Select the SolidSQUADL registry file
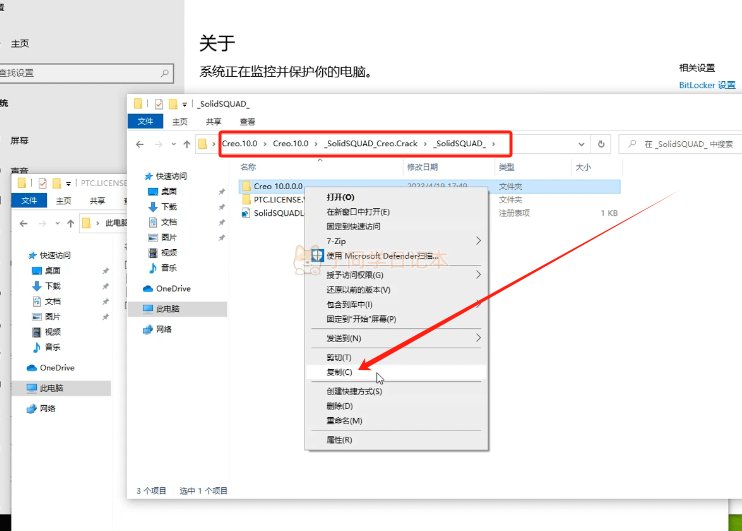The image size is (742, 531). (x=273, y=213)
